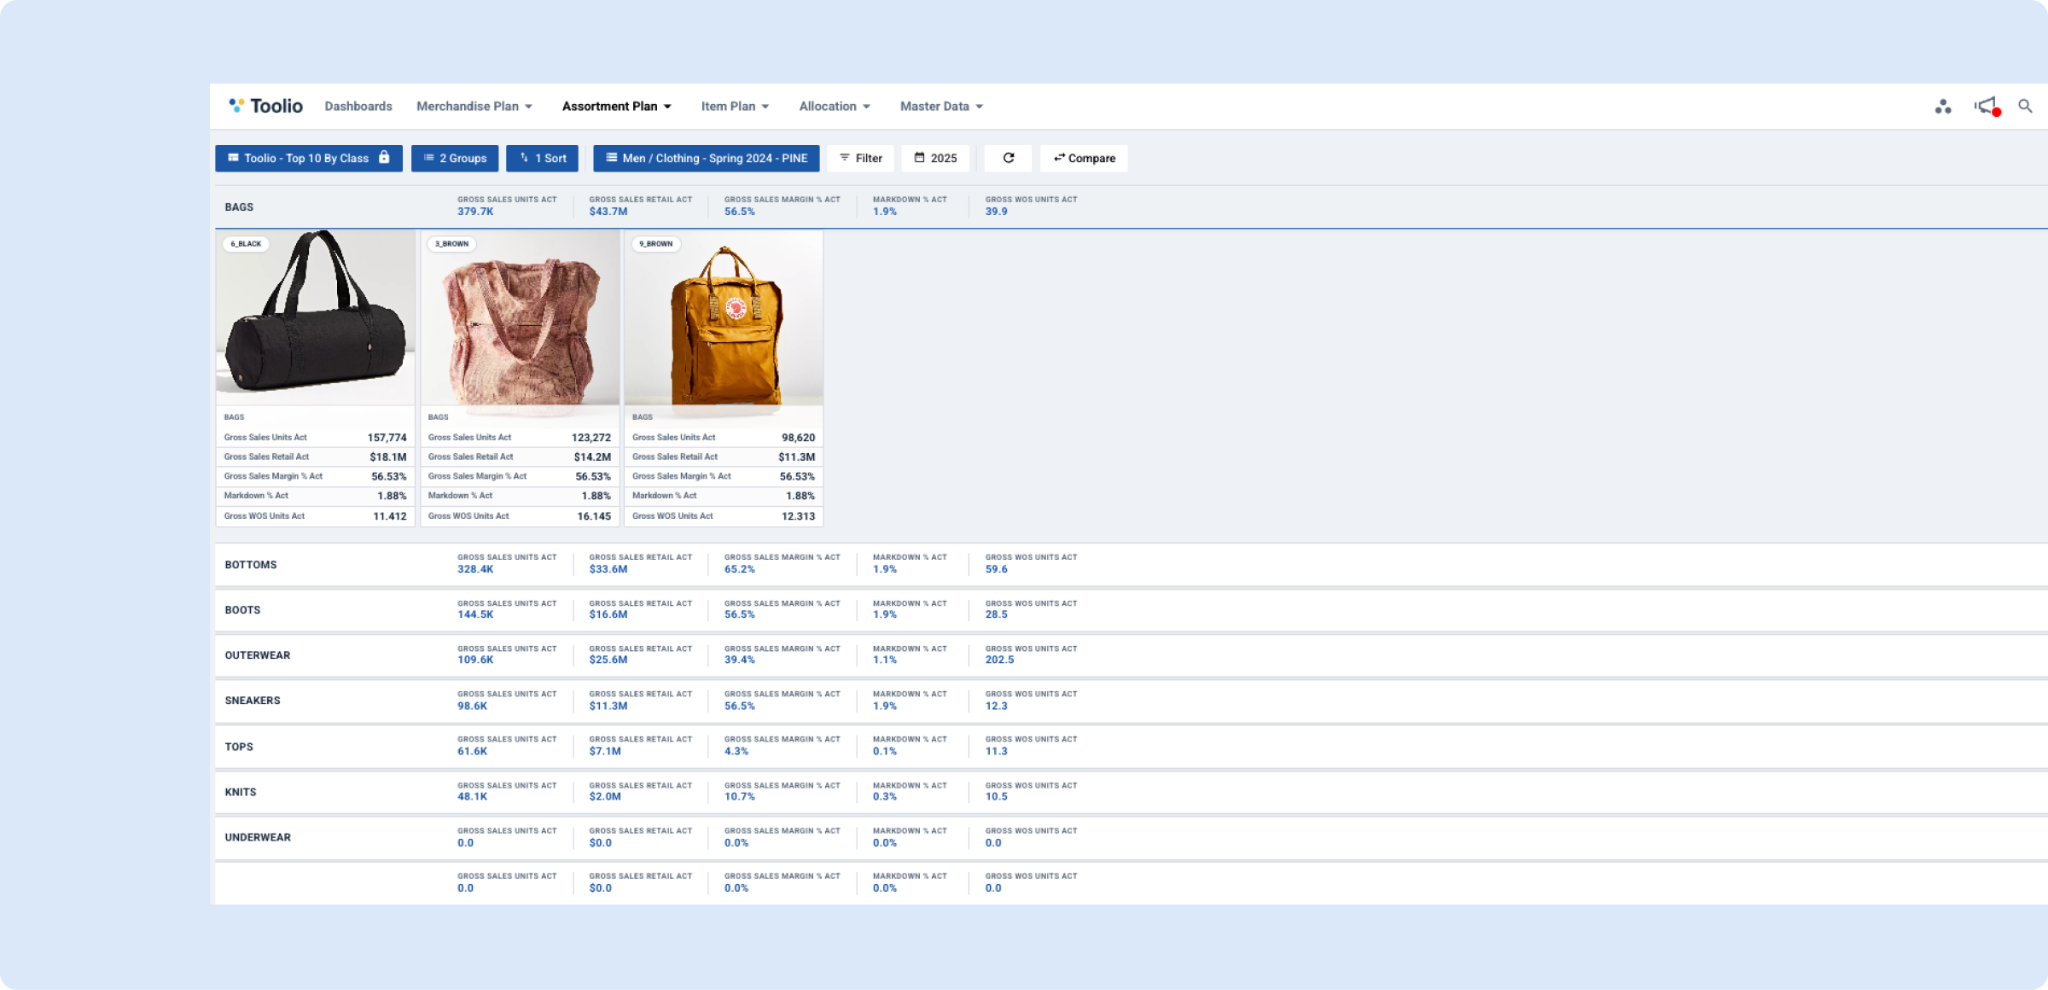Open the Merchandise Plan dropdown
This screenshot has width=2048, height=990.
[x=474, y=106]
